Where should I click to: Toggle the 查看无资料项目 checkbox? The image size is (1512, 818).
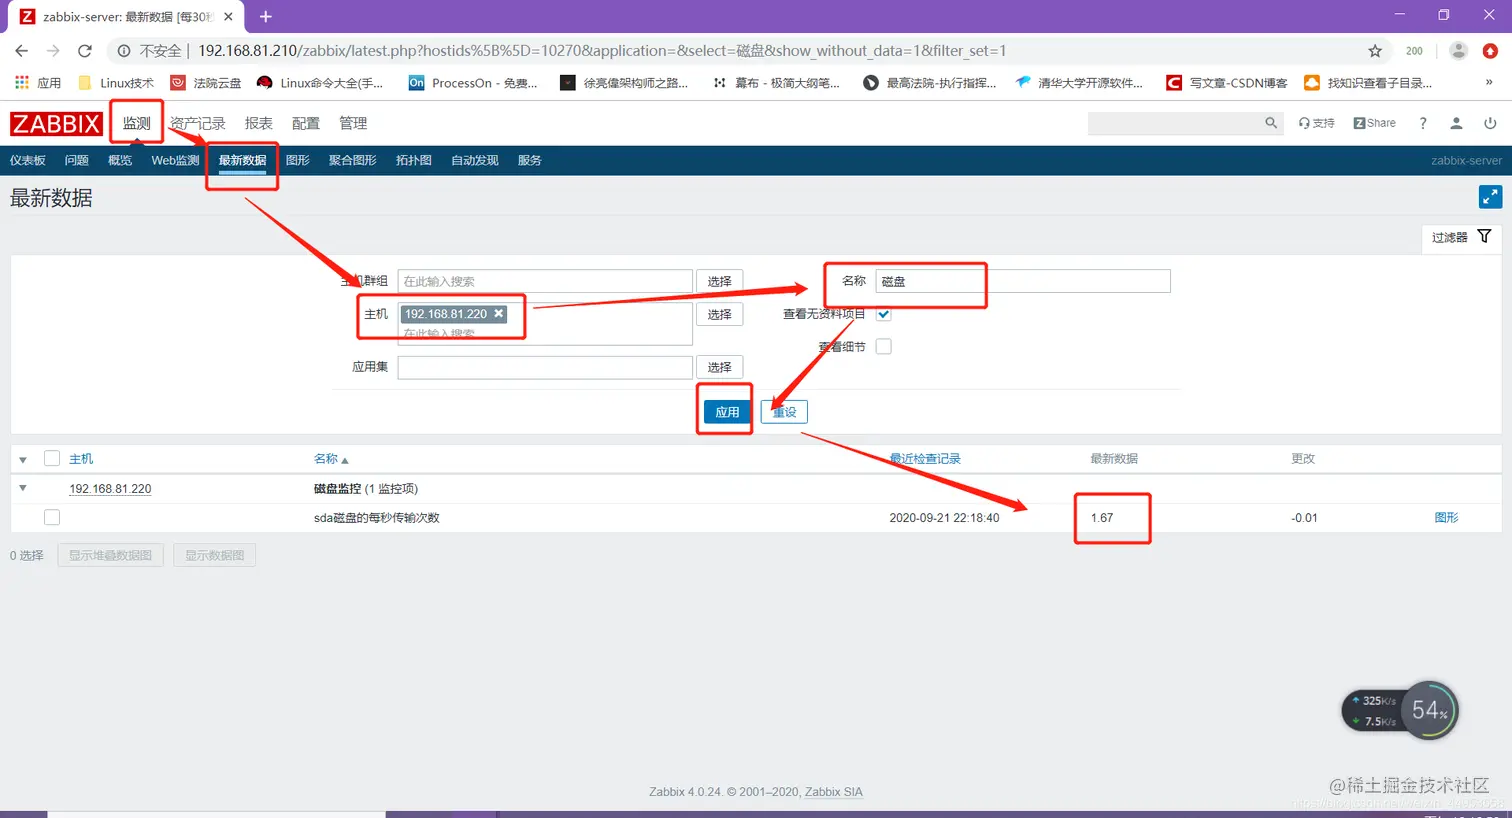[x=883, y=314]
